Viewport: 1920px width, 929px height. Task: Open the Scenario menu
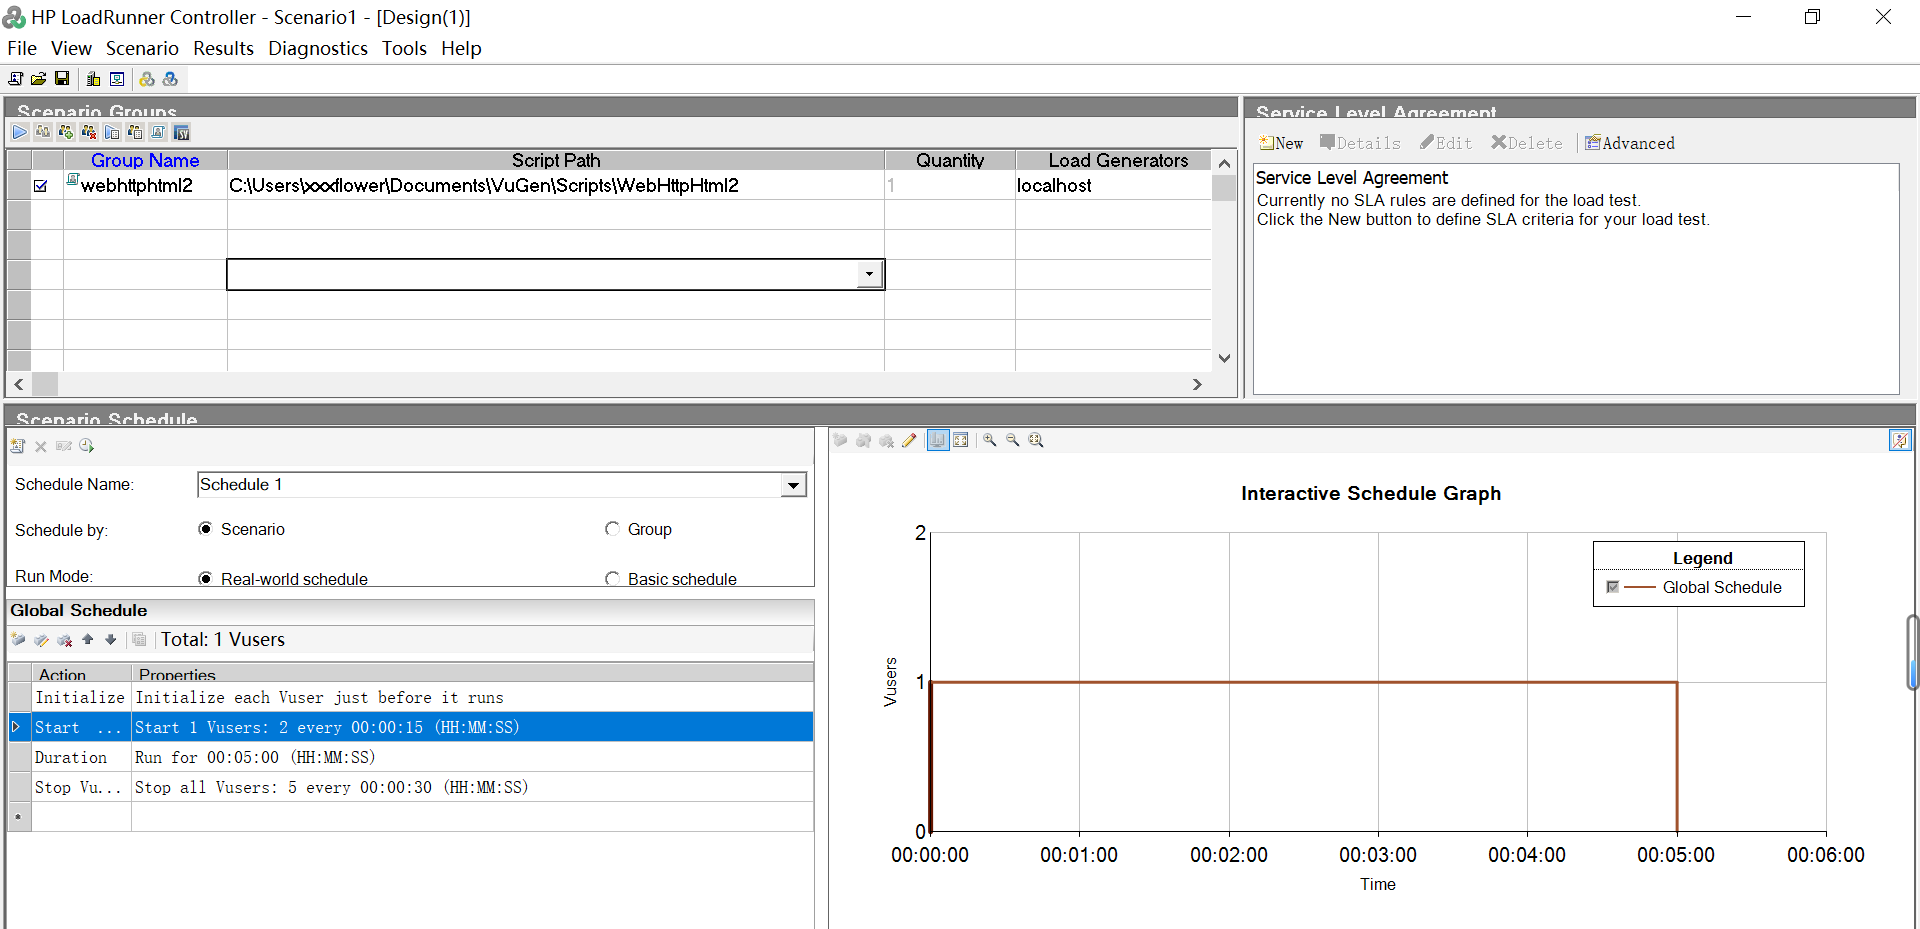pyautogui.click(x=142, y=48)
